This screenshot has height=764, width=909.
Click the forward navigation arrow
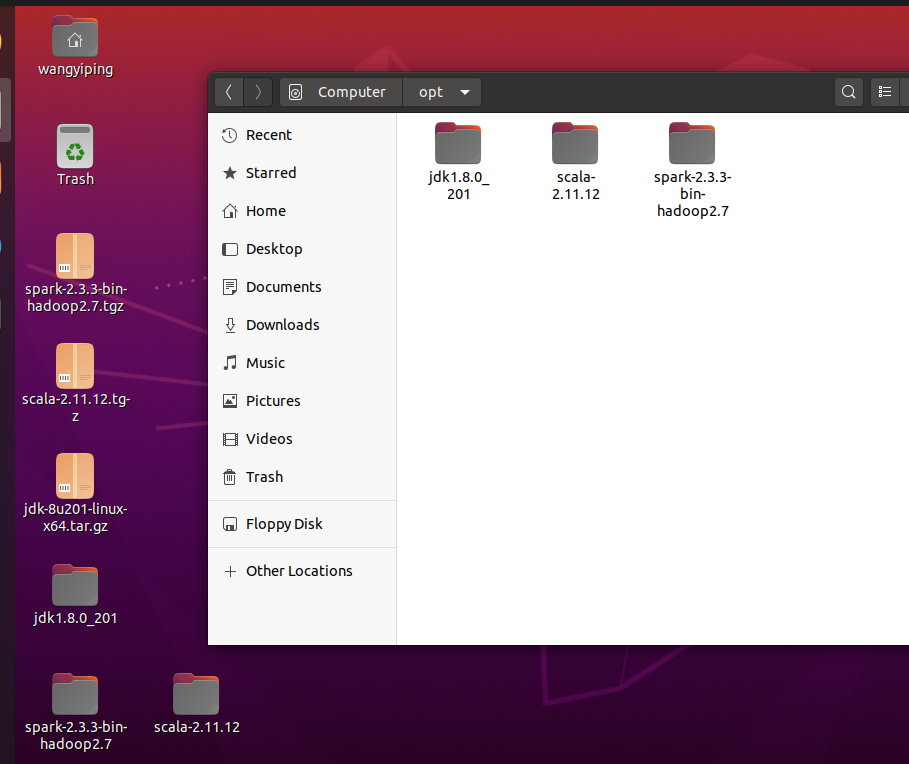(257, 91)
